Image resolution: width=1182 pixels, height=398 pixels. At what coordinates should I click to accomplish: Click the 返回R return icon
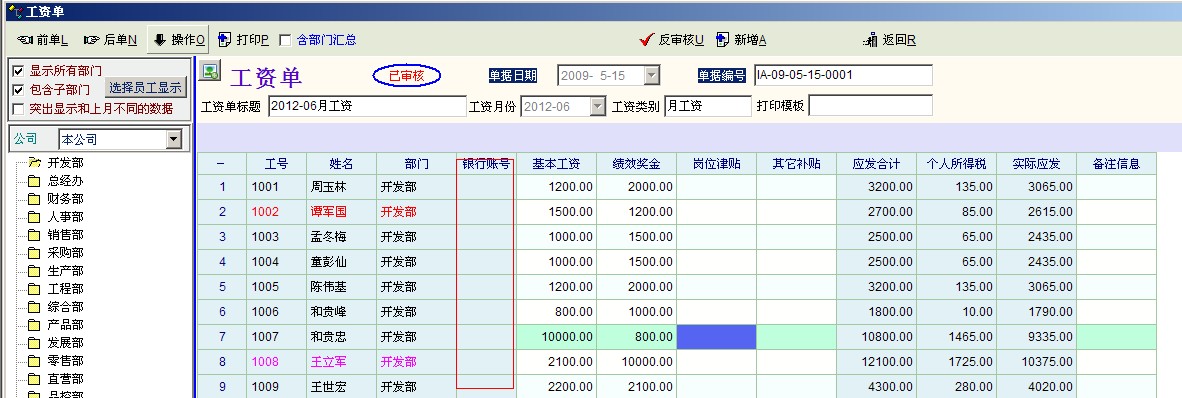(870, 40)
